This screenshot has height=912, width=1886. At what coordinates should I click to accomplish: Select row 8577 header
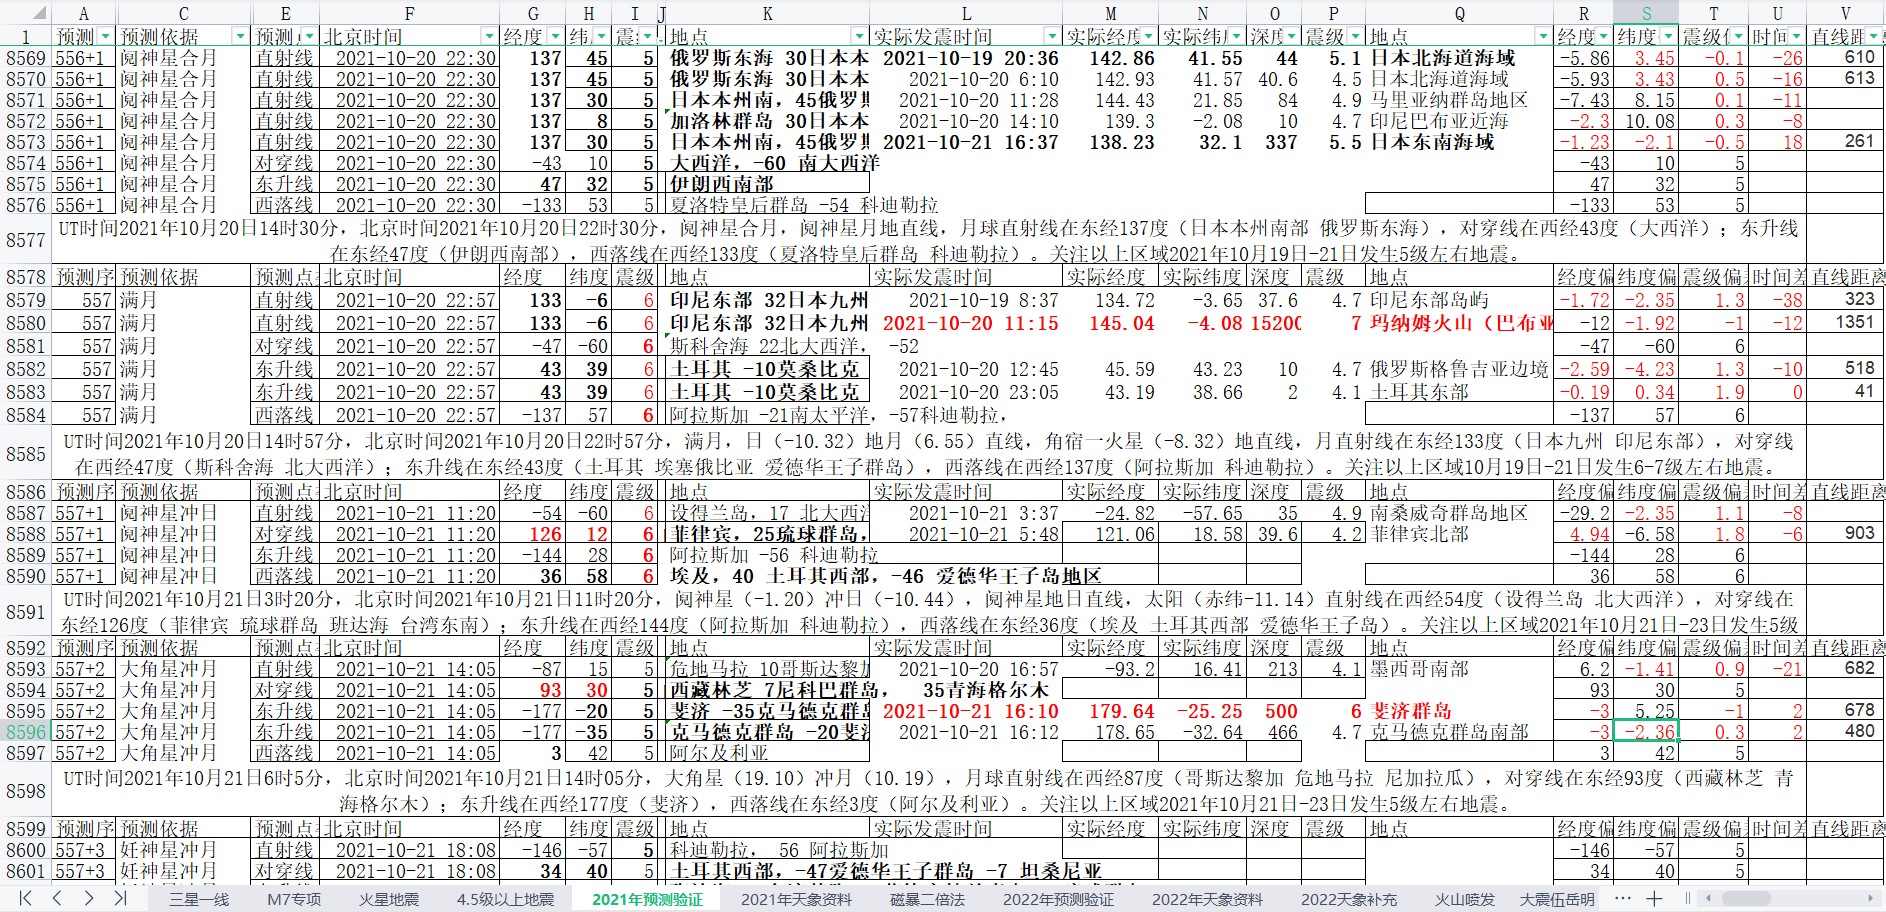[25, 240]
